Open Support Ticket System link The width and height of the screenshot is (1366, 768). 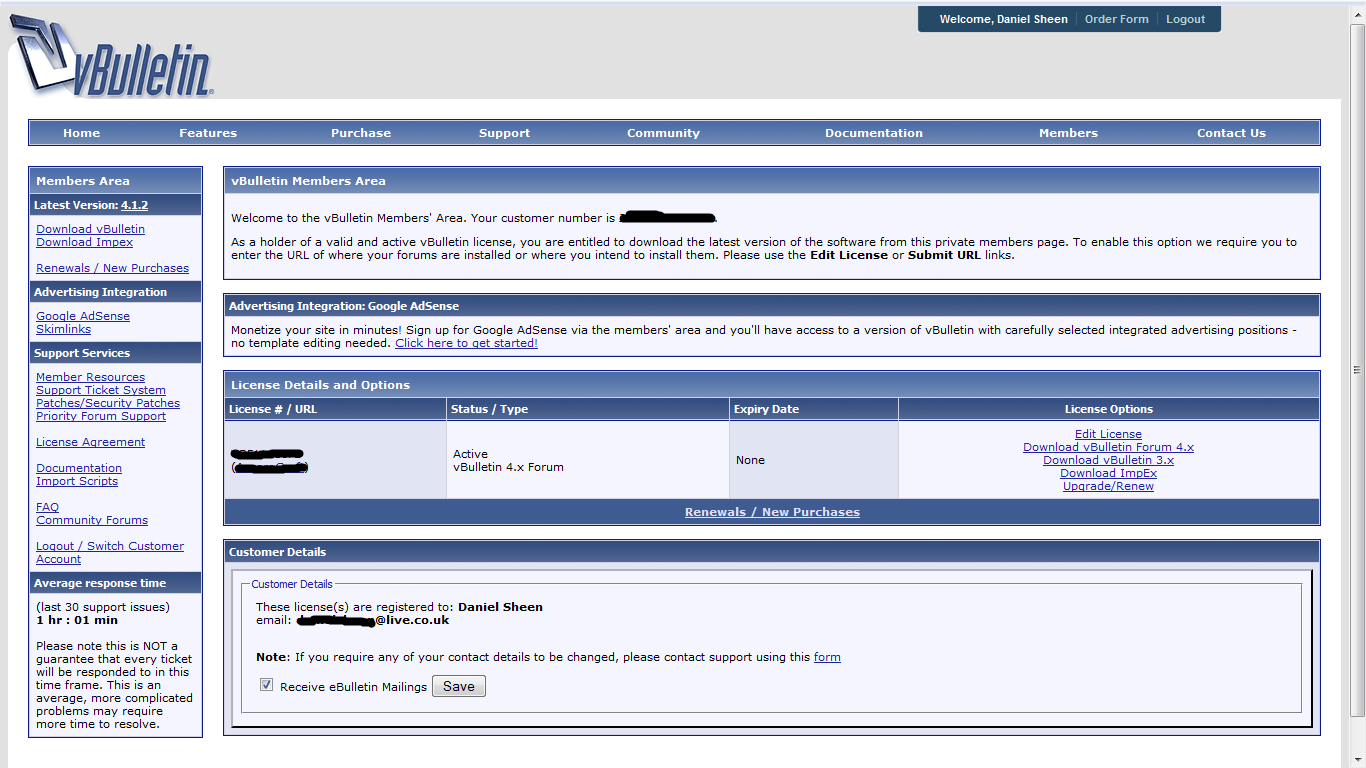[x=101, y=390]
